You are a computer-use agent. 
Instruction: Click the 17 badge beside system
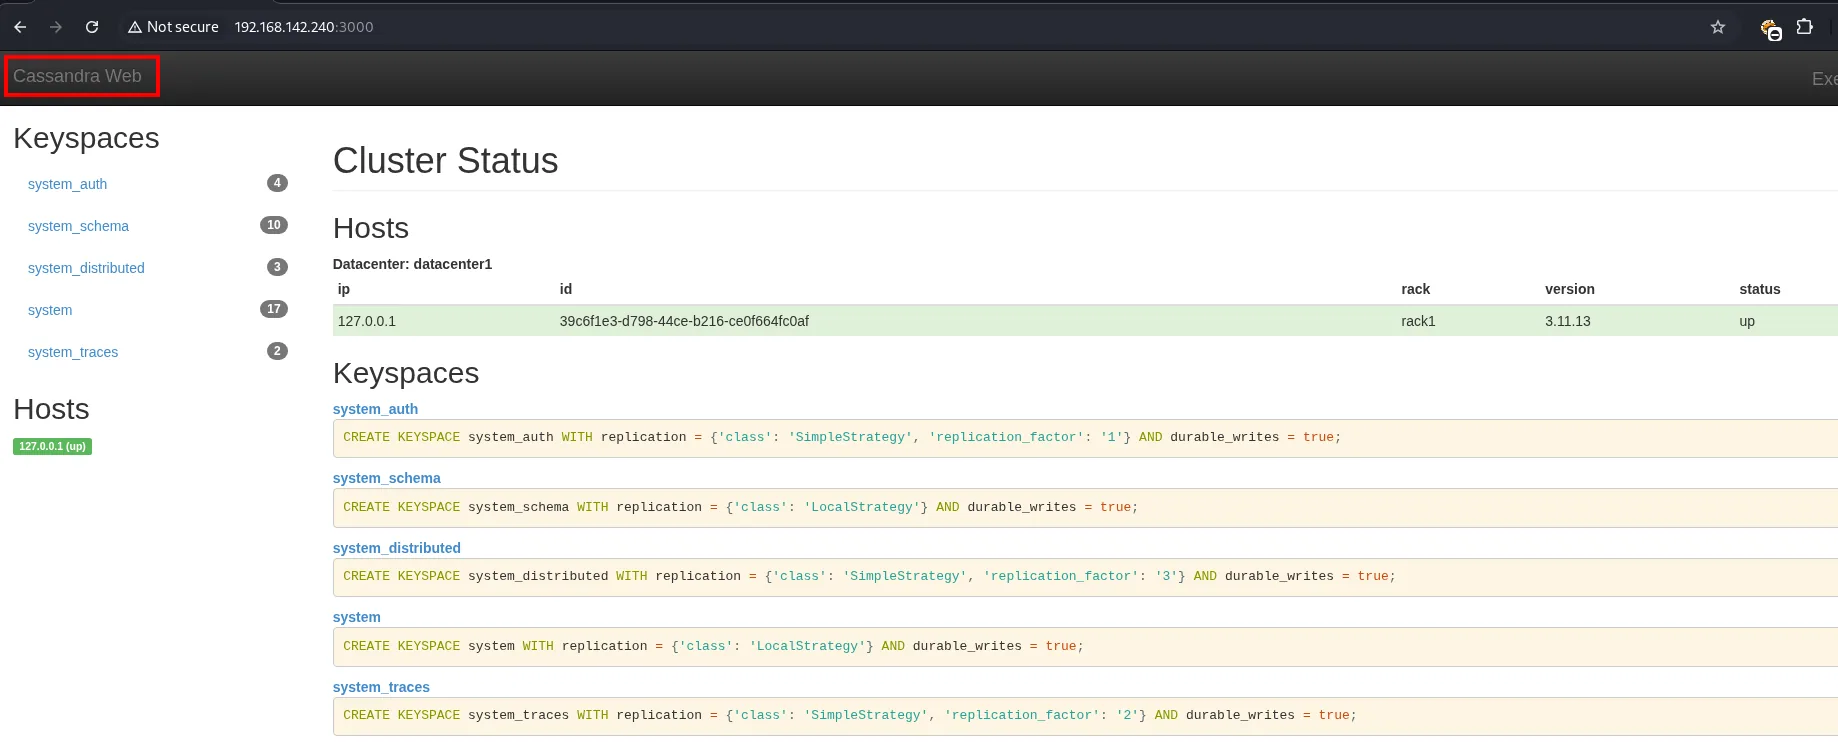(x=274, y=309)
